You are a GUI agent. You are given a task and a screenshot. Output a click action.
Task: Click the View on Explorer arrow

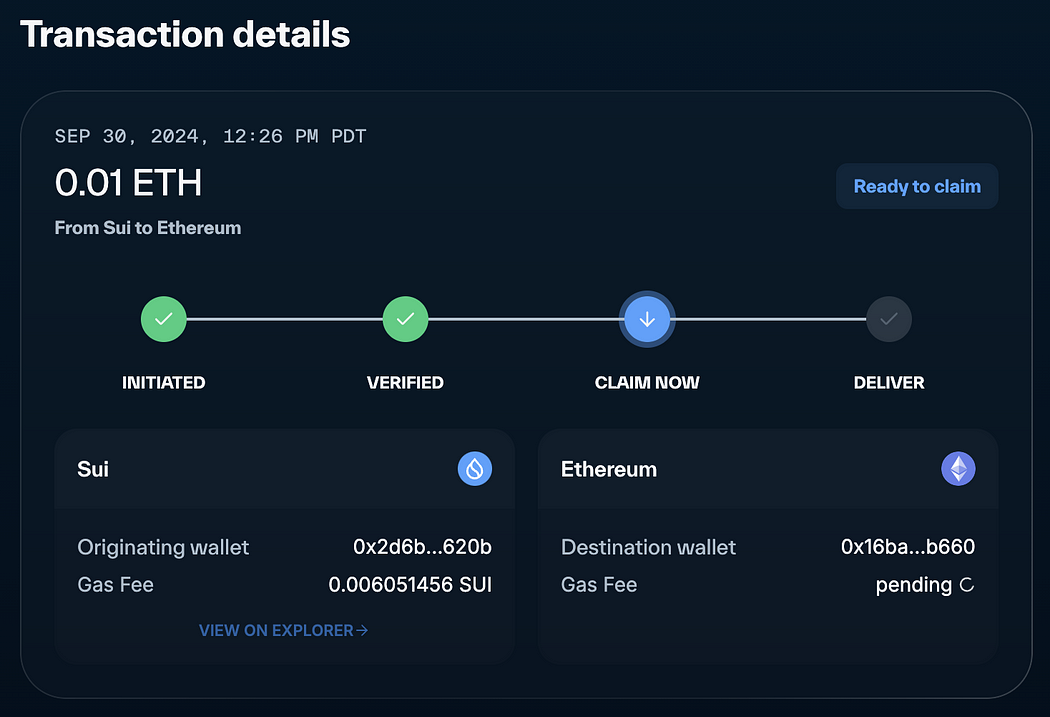(362, 631)
